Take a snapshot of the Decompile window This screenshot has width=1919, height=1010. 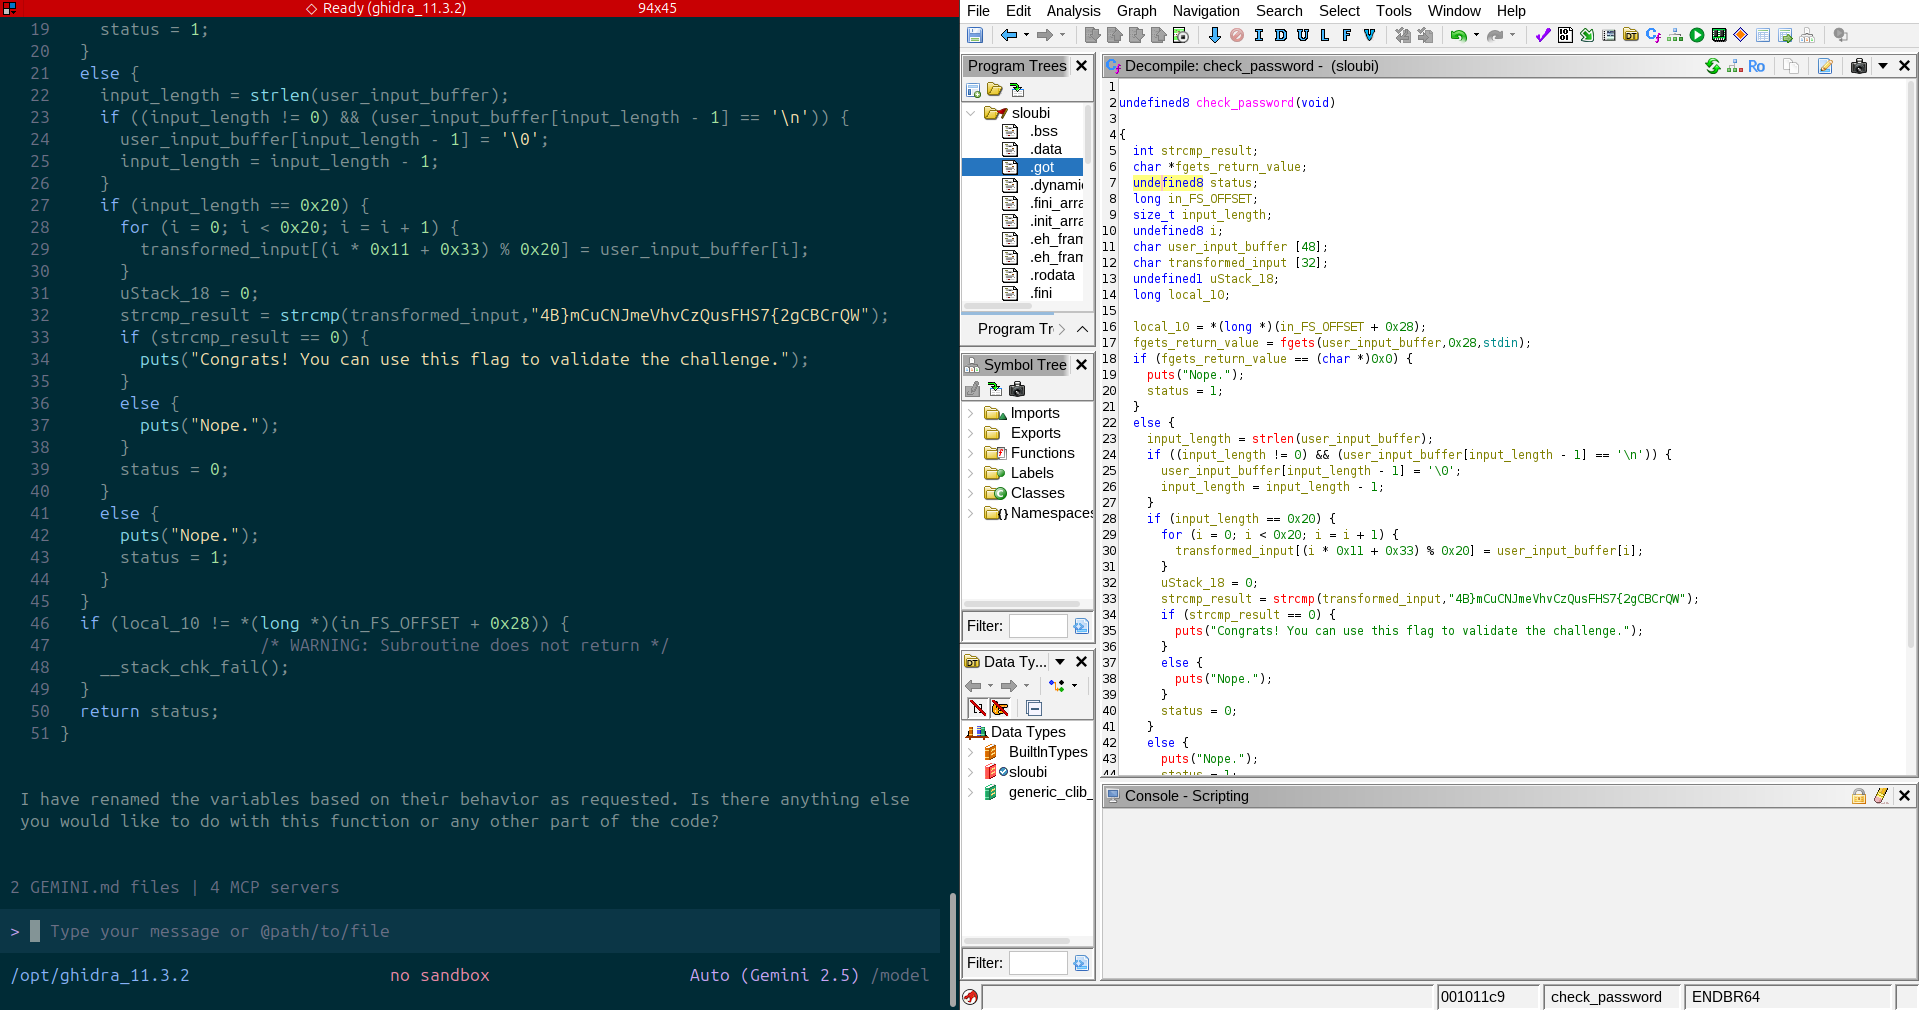[x=1858, y=66]
